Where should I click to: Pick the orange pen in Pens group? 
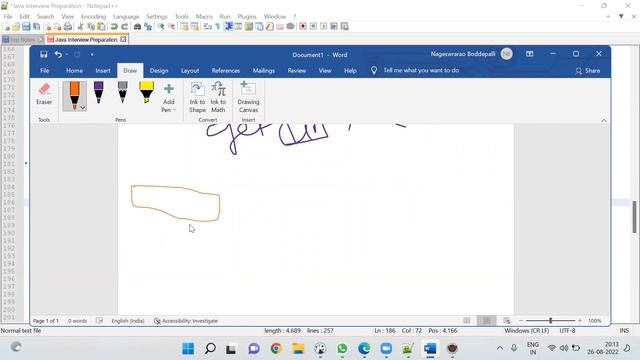point(74,96)
